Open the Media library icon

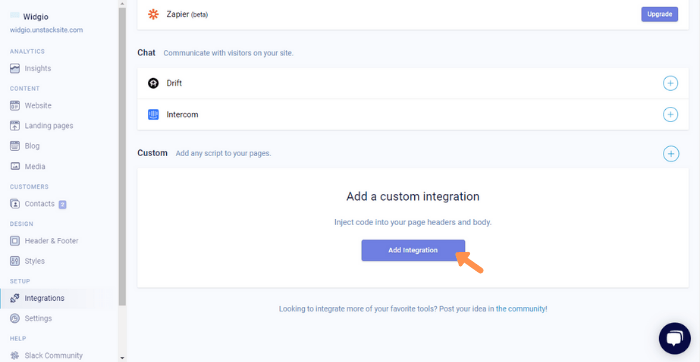pos(15,166)
